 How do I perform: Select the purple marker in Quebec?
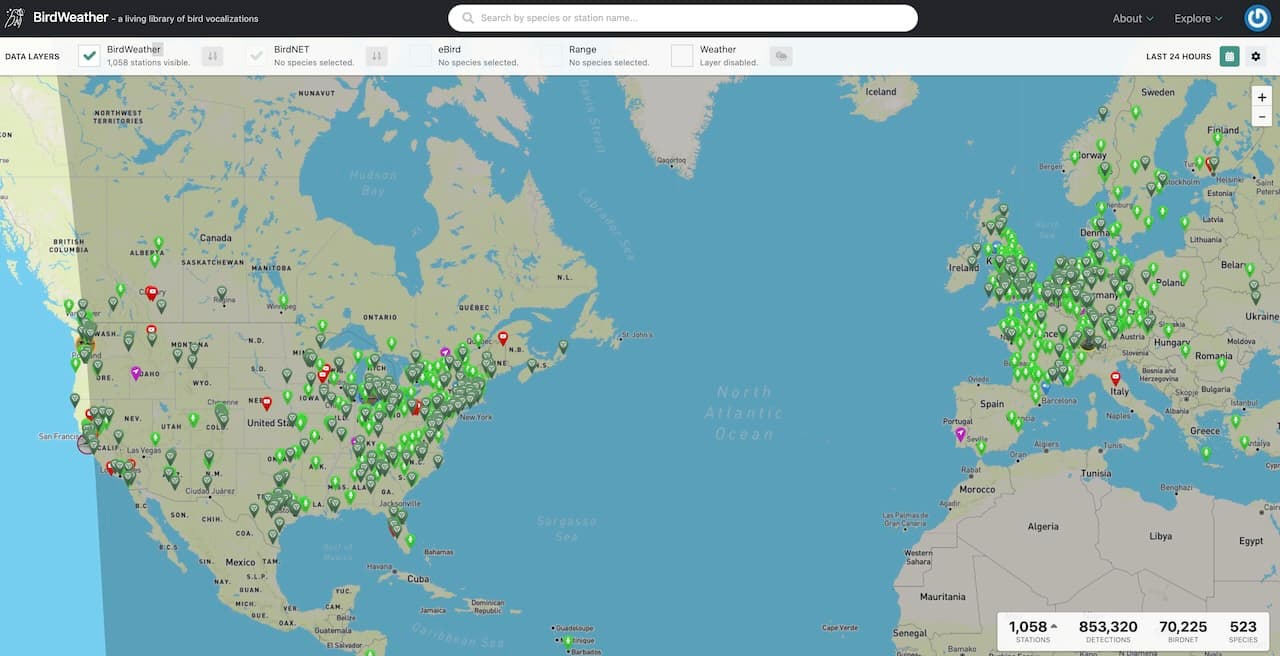(x=444, y=353)
